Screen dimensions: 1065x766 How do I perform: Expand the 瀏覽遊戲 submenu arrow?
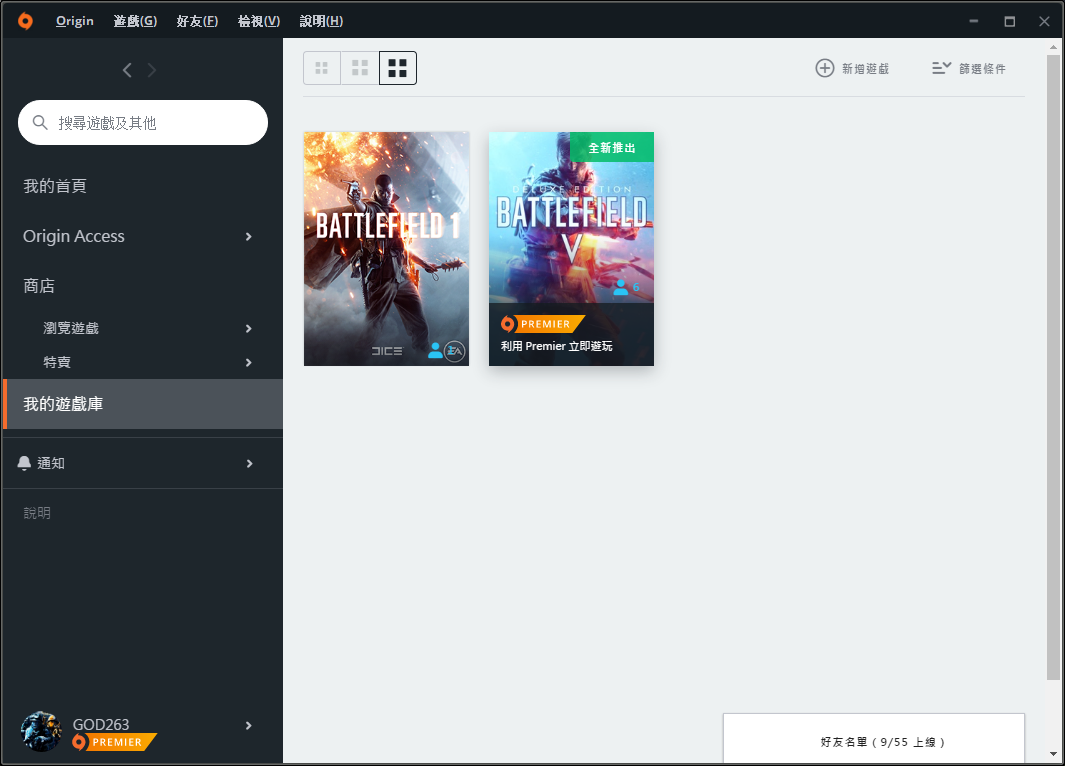click(249, 329)
